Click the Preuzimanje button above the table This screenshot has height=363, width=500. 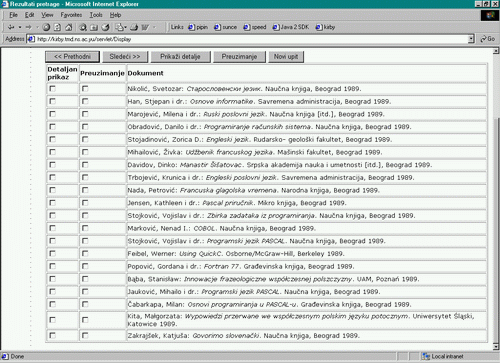pos(239,57)
